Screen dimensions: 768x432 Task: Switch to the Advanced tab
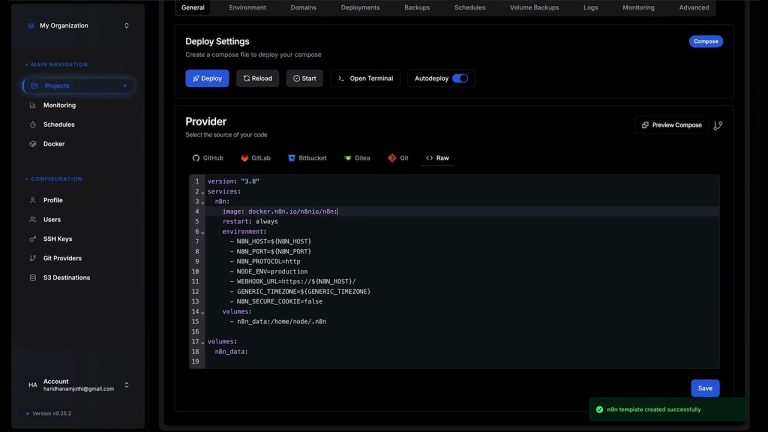coord(694,7)
